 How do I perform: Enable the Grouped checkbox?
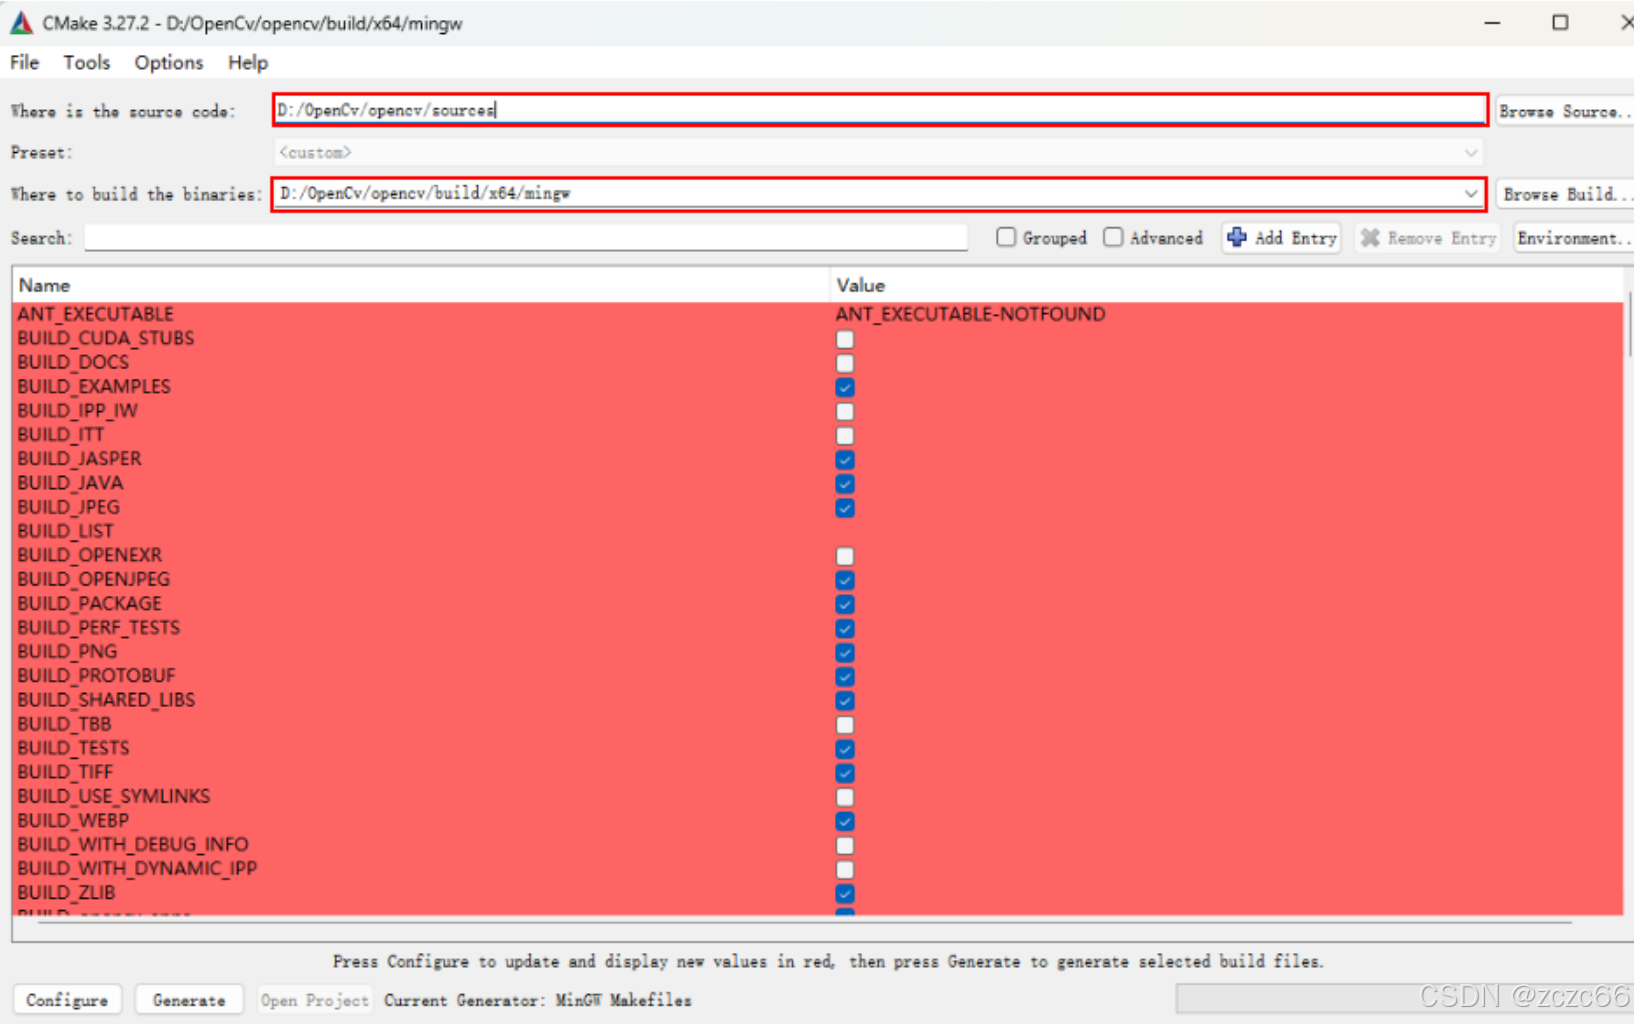pos(1006,237)
